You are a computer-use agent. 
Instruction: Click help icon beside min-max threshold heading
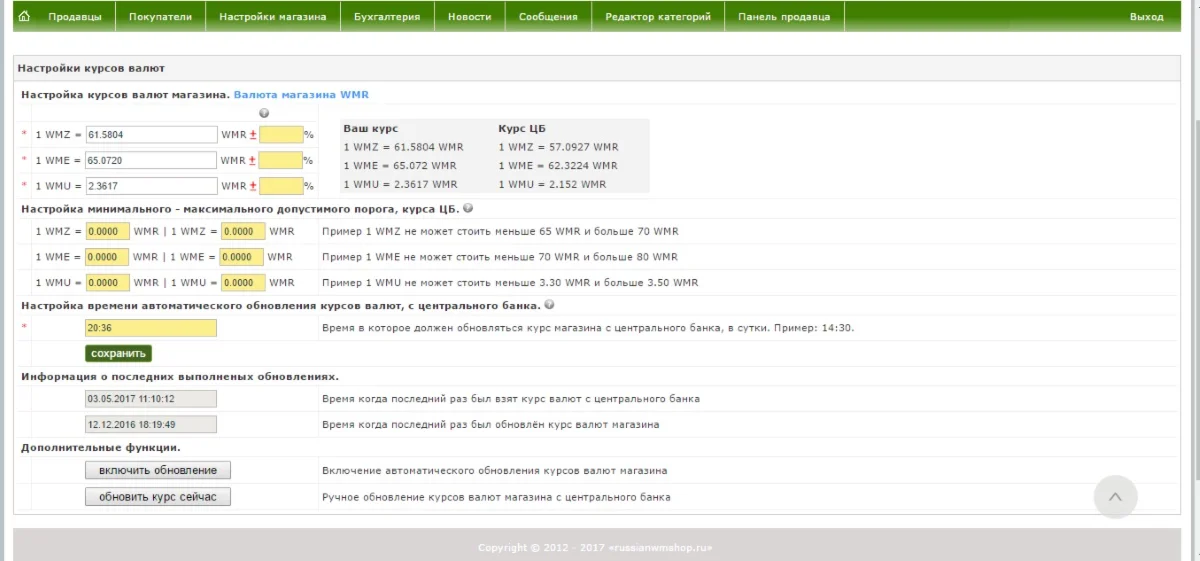(468, 209)
